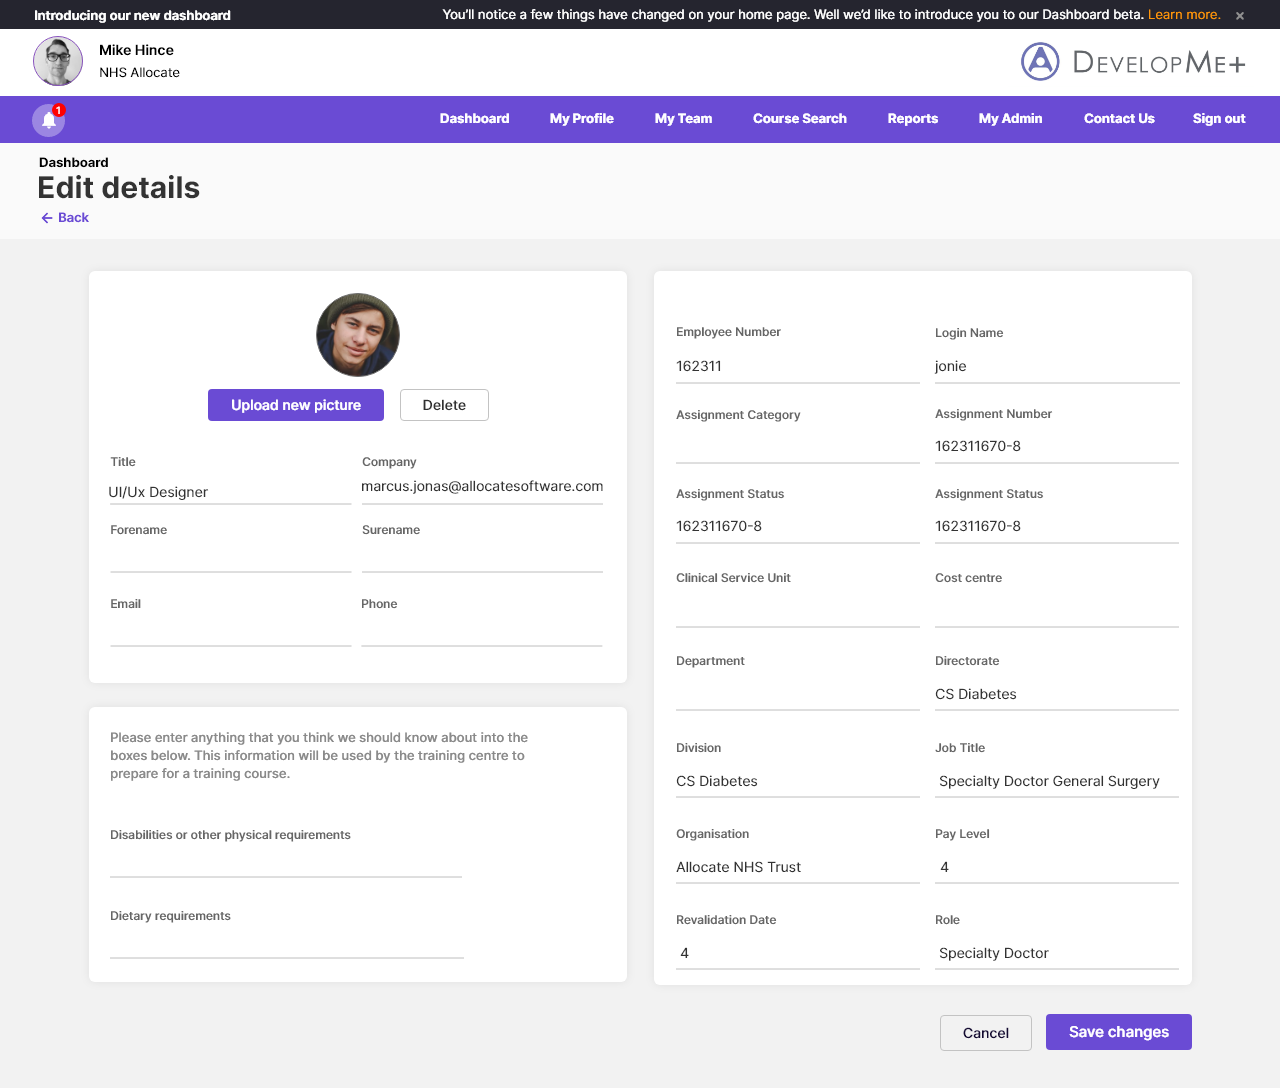
Task: Click into the Phone field
Action: pyautogui.click(x=482, y=632)
